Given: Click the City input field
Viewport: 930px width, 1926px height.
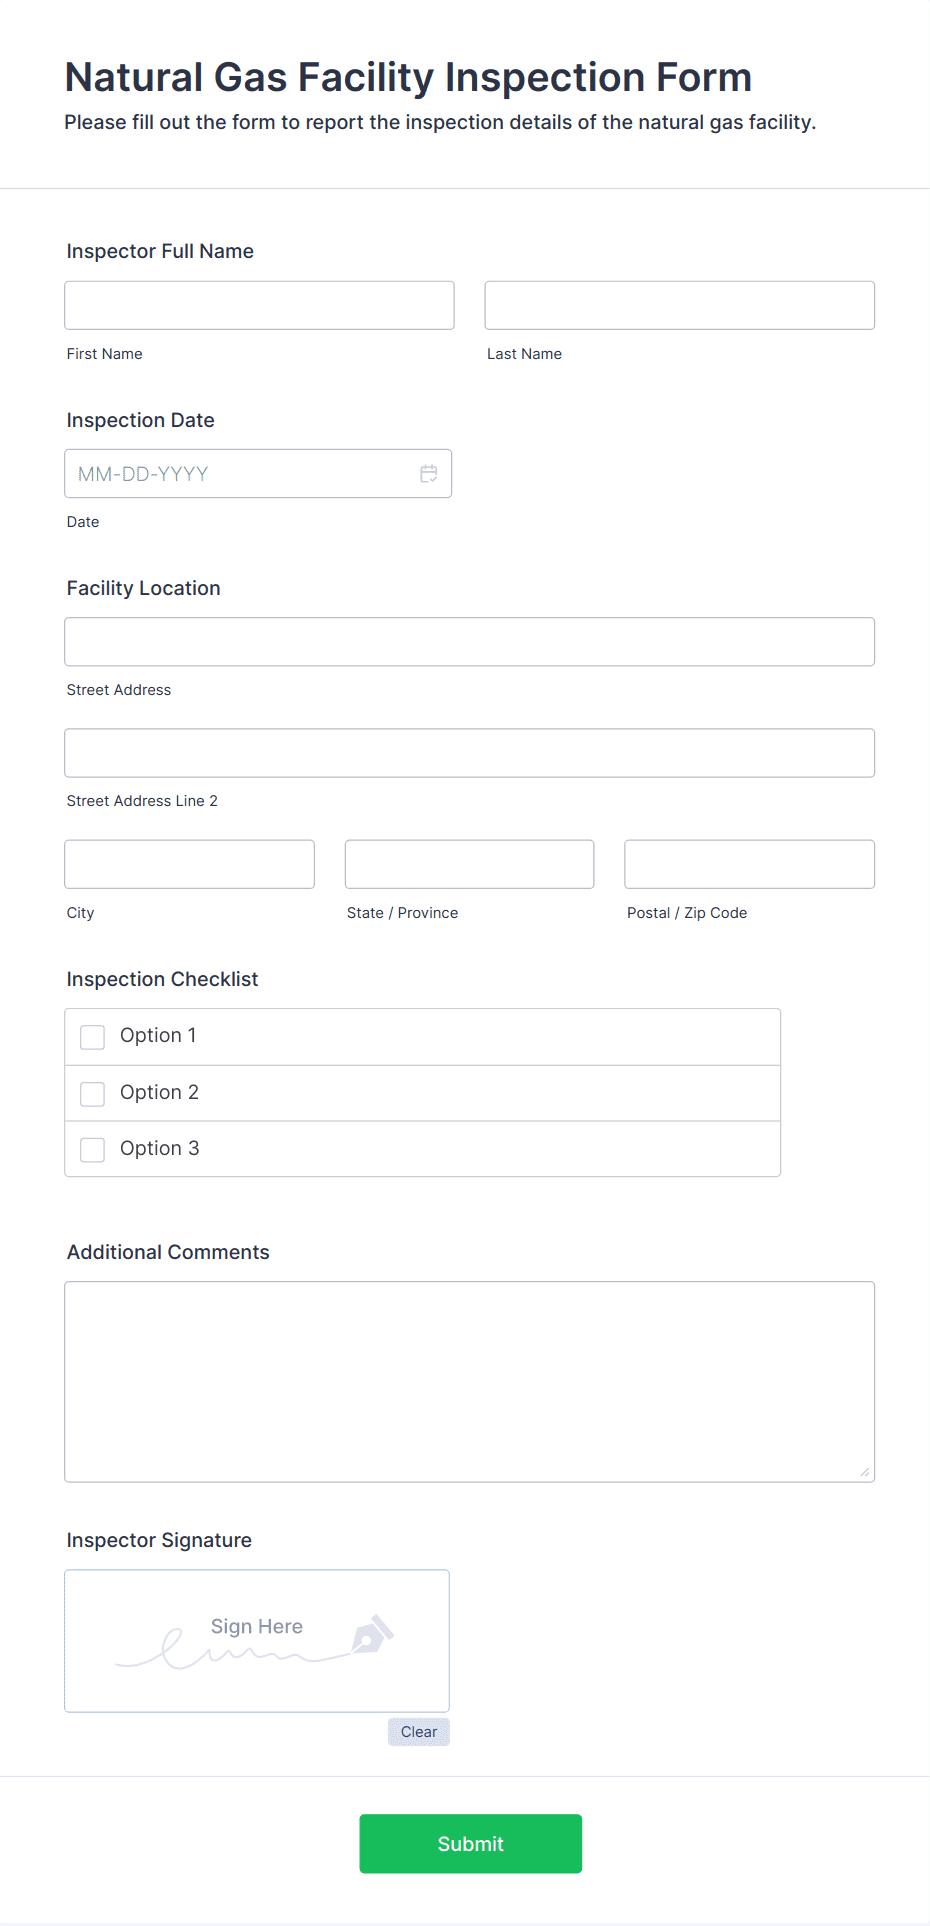Looking at the screenshot, I should pyautogui.click(x=190, y=864).
